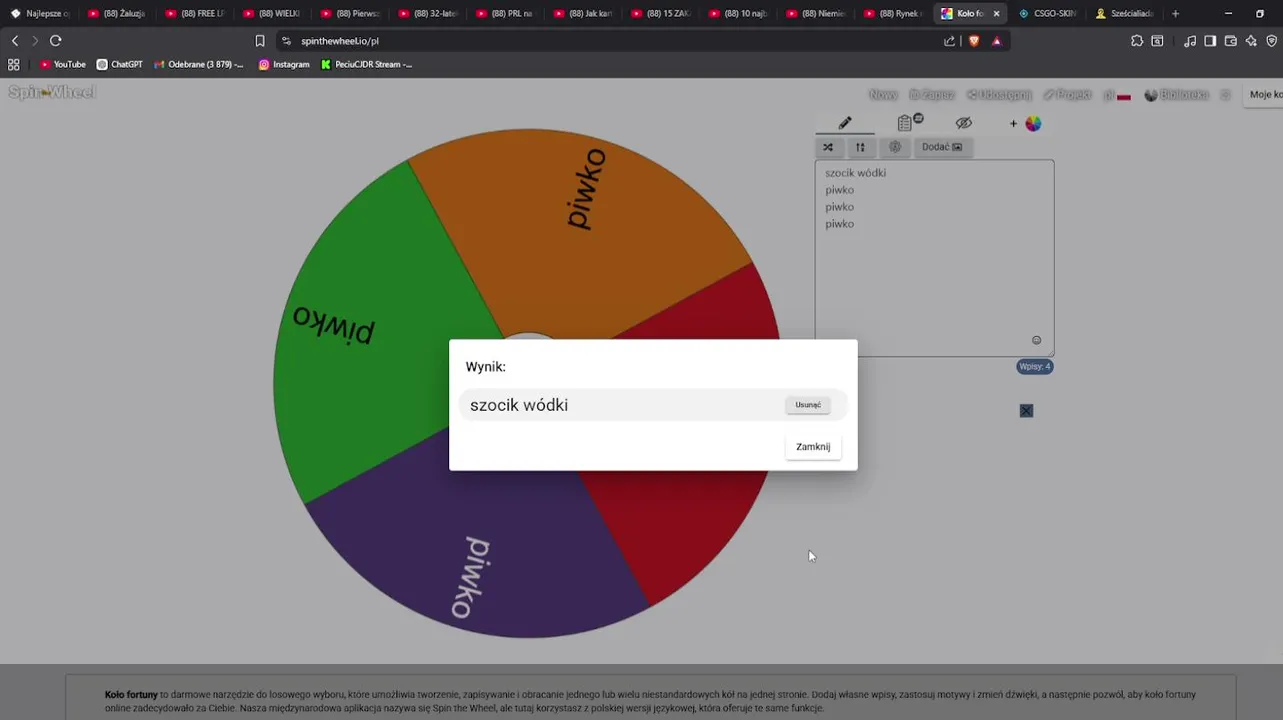This screenshot has height=720, width=1283.
Task: Shuffle the wheel entries
Action: coord(828,147)
